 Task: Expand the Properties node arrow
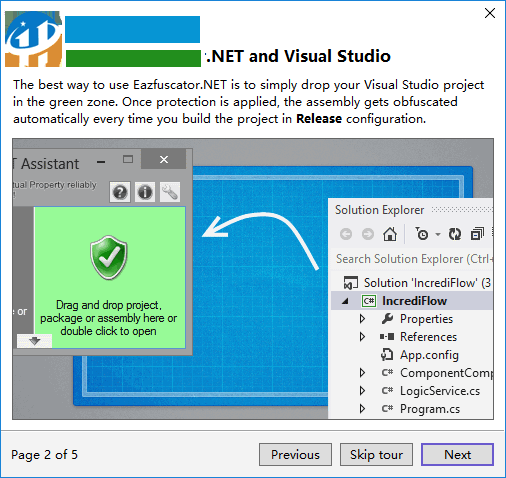(x=362, y=319)
